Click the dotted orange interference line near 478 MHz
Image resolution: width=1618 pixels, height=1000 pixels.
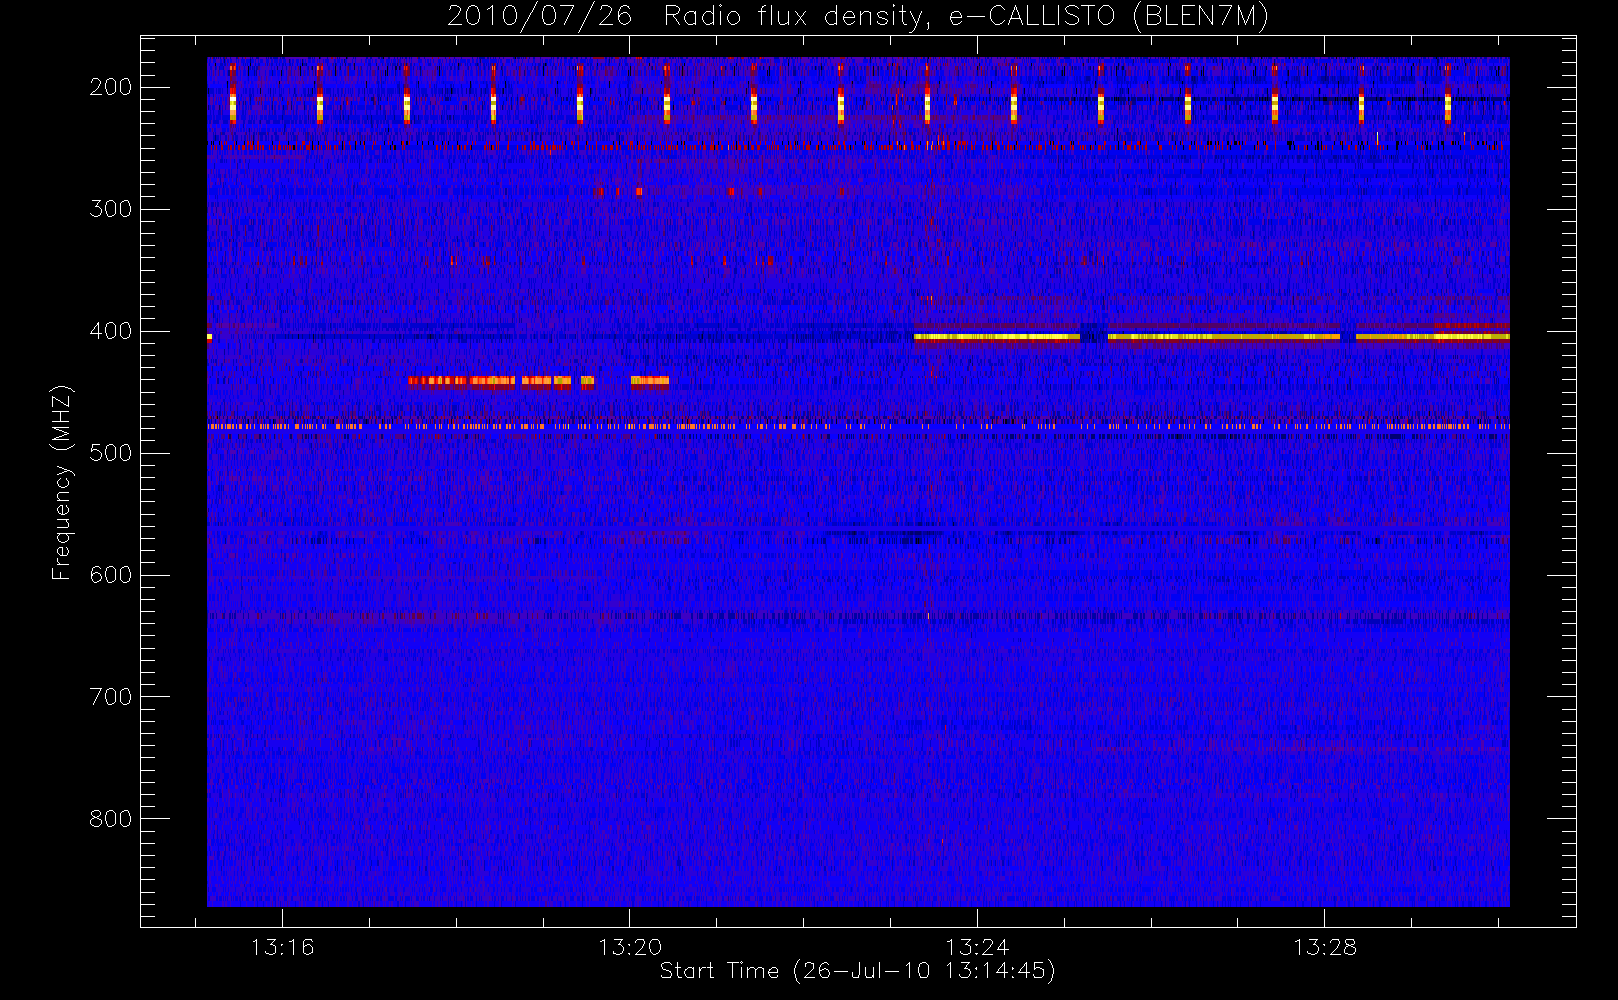point(858,426)
